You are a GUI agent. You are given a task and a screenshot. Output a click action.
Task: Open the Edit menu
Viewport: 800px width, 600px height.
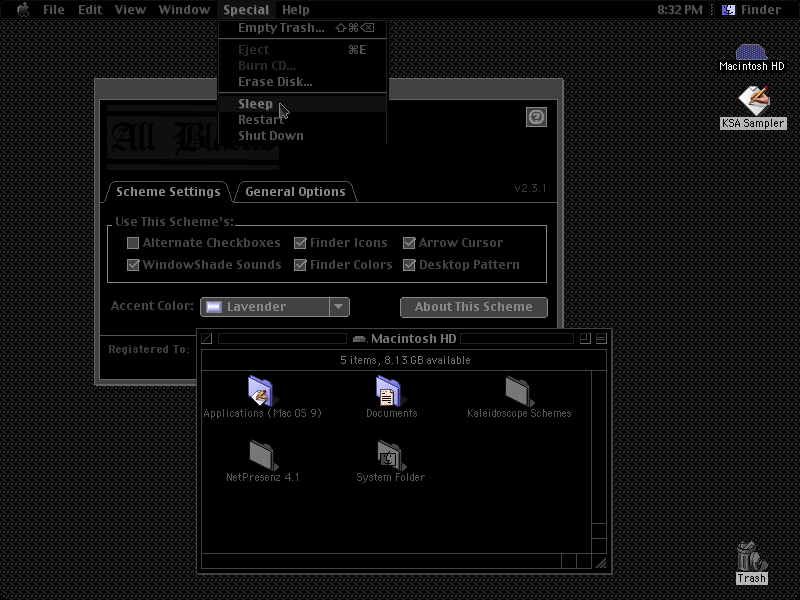(90, 10)
